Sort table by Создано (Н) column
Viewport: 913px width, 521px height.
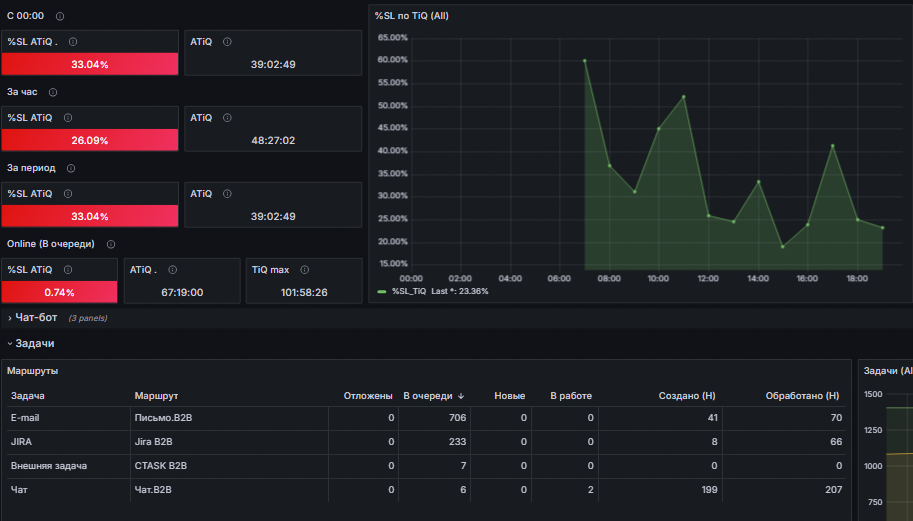point(686,396)
